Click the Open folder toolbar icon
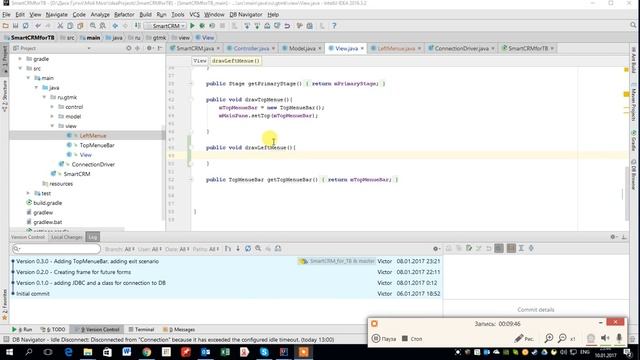Image resolution: width=640 pixels, height=360 pixels. (x=5, y=26)
